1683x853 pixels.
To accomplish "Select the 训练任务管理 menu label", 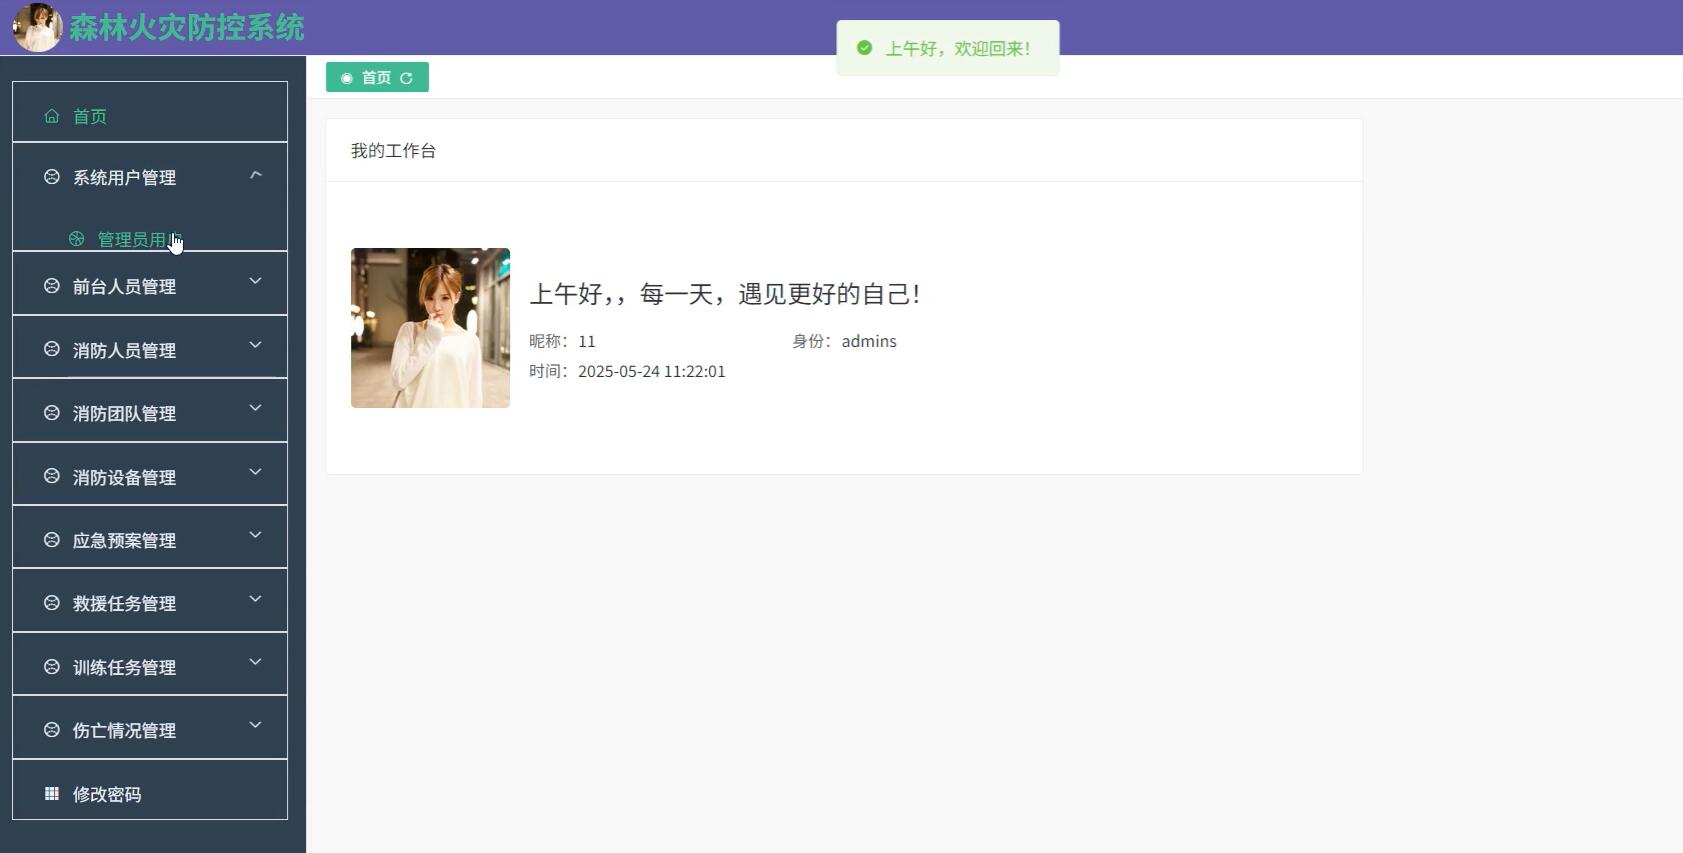I will (124, 668).
